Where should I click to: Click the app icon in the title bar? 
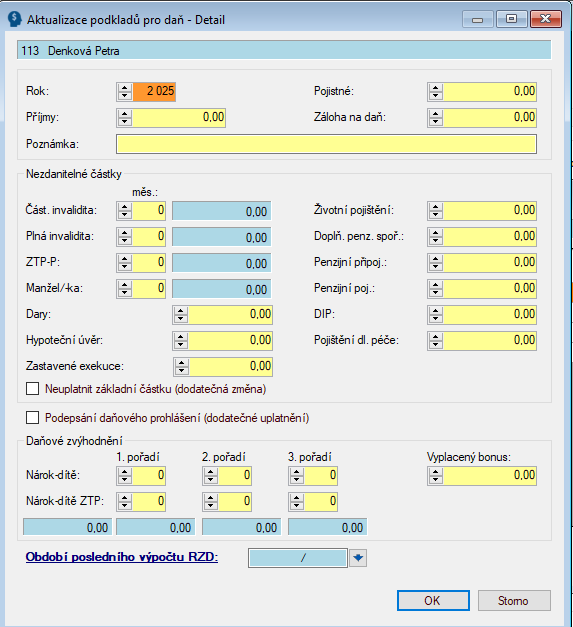14,19
